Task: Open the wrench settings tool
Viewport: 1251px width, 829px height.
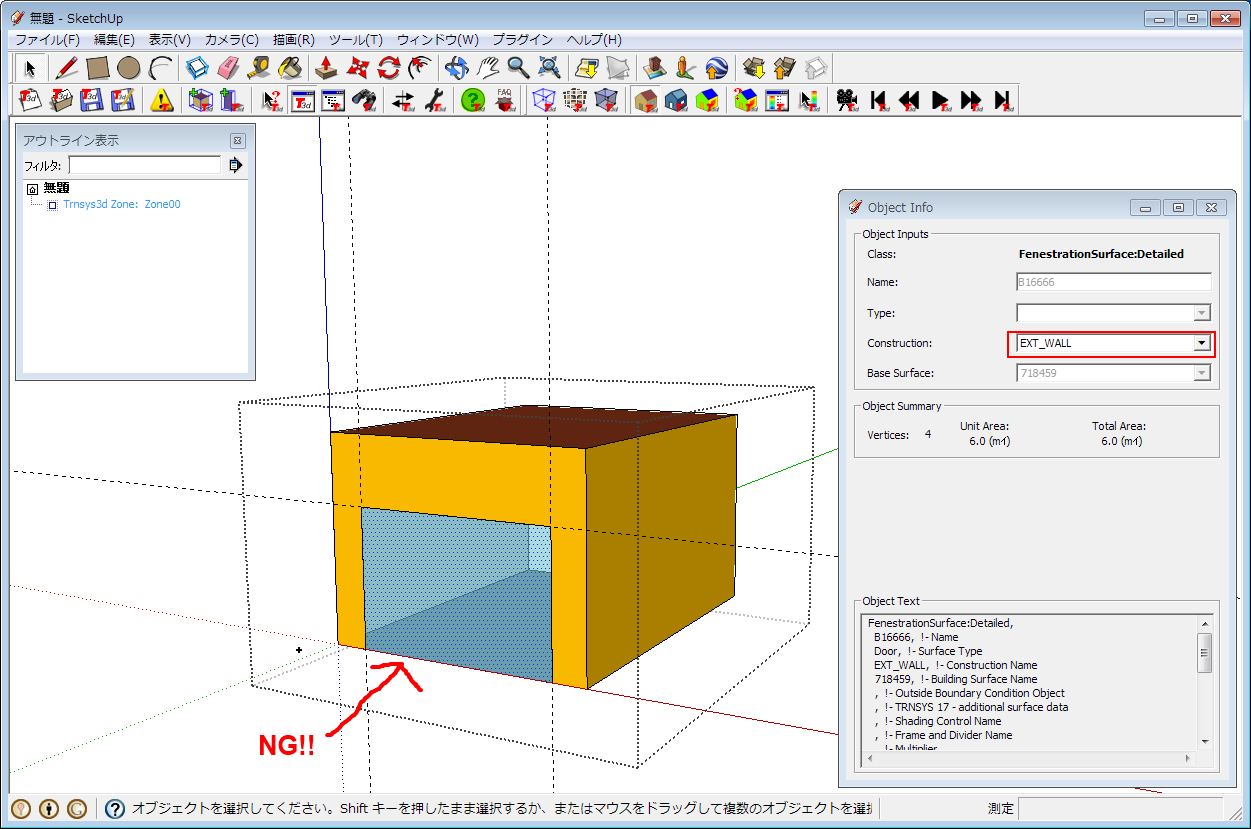Action: pos(434,100)
